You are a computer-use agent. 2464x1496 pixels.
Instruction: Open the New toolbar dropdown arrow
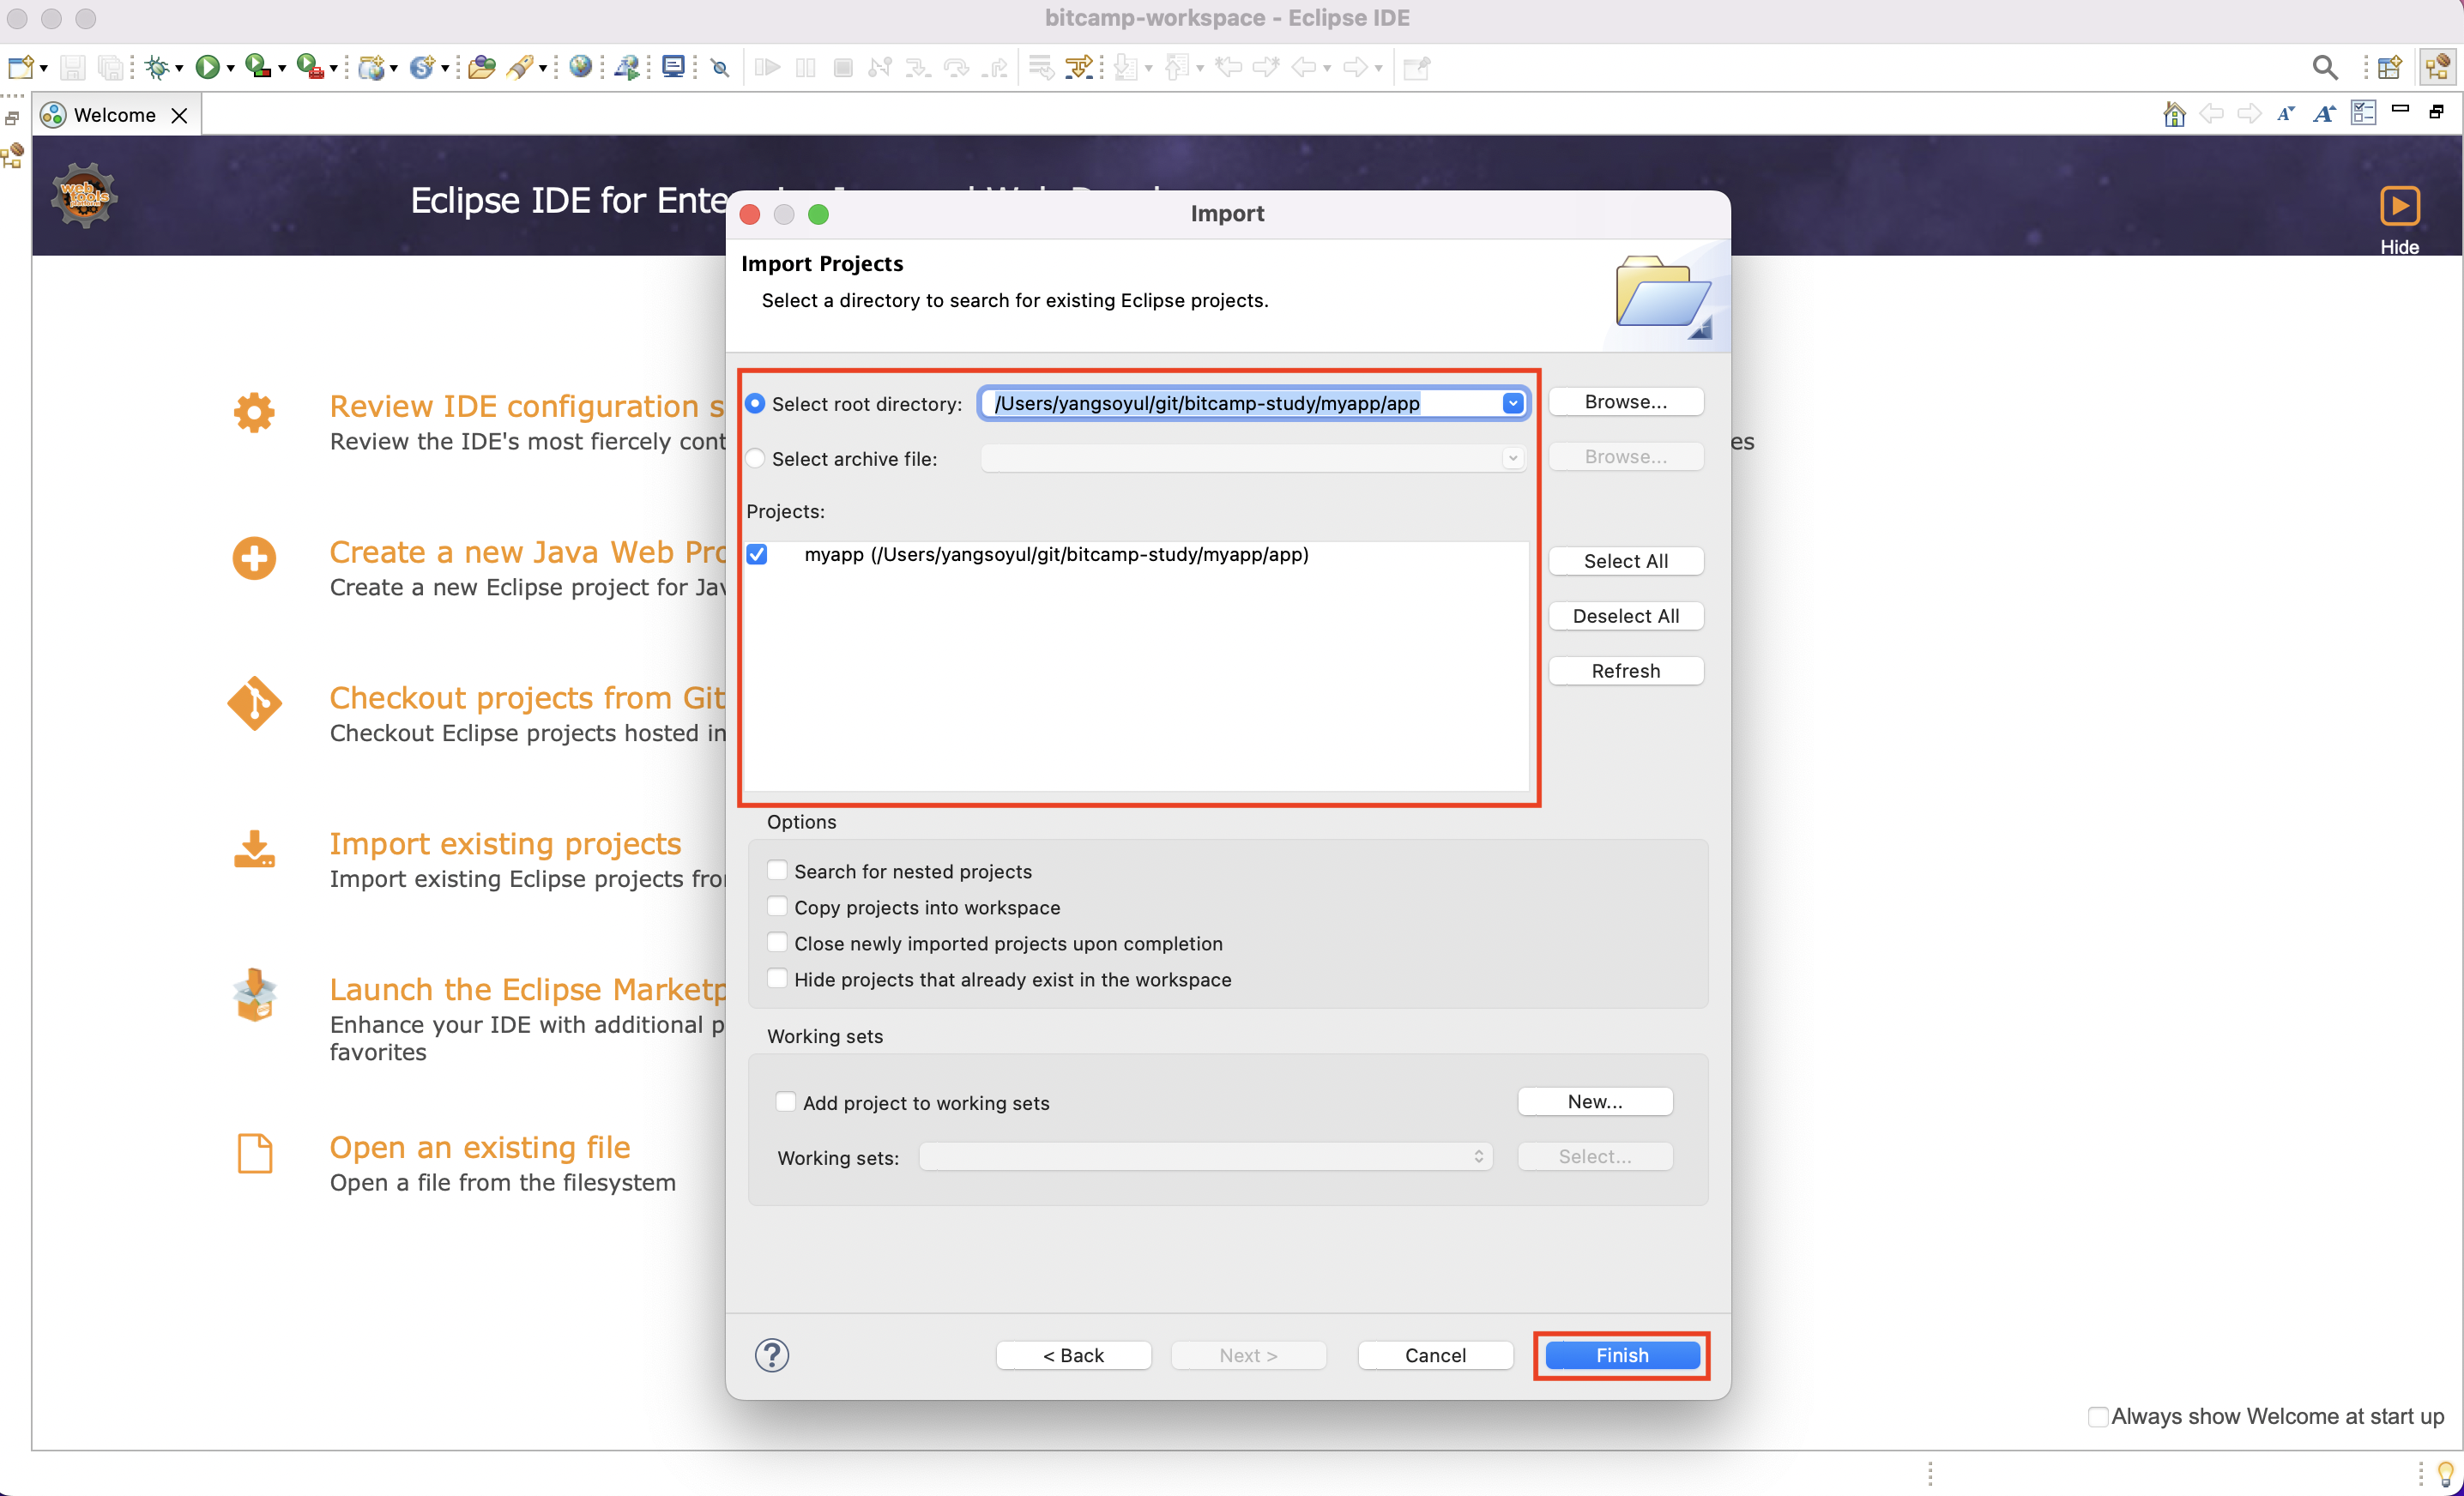44,69
